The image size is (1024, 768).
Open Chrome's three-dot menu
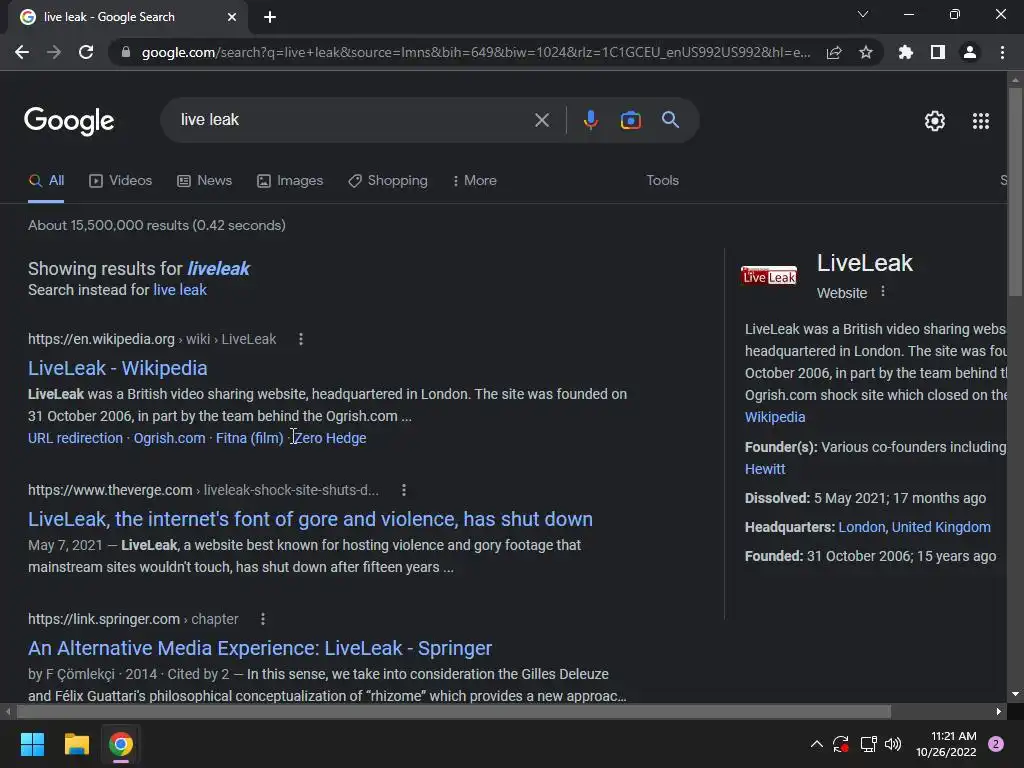point(1002,52)
